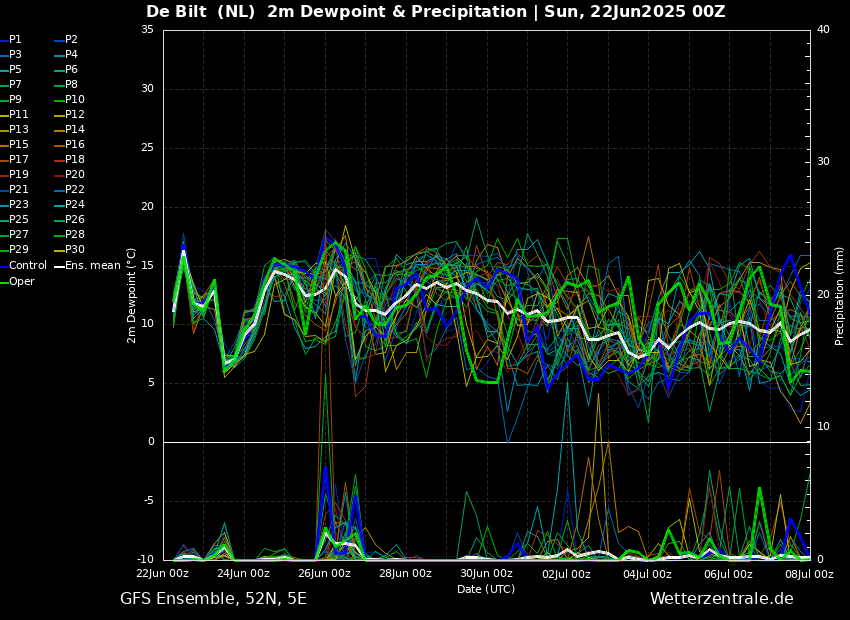
Task: Select legend entry P20
Action: pyautogui.click(x=69, y=175)
